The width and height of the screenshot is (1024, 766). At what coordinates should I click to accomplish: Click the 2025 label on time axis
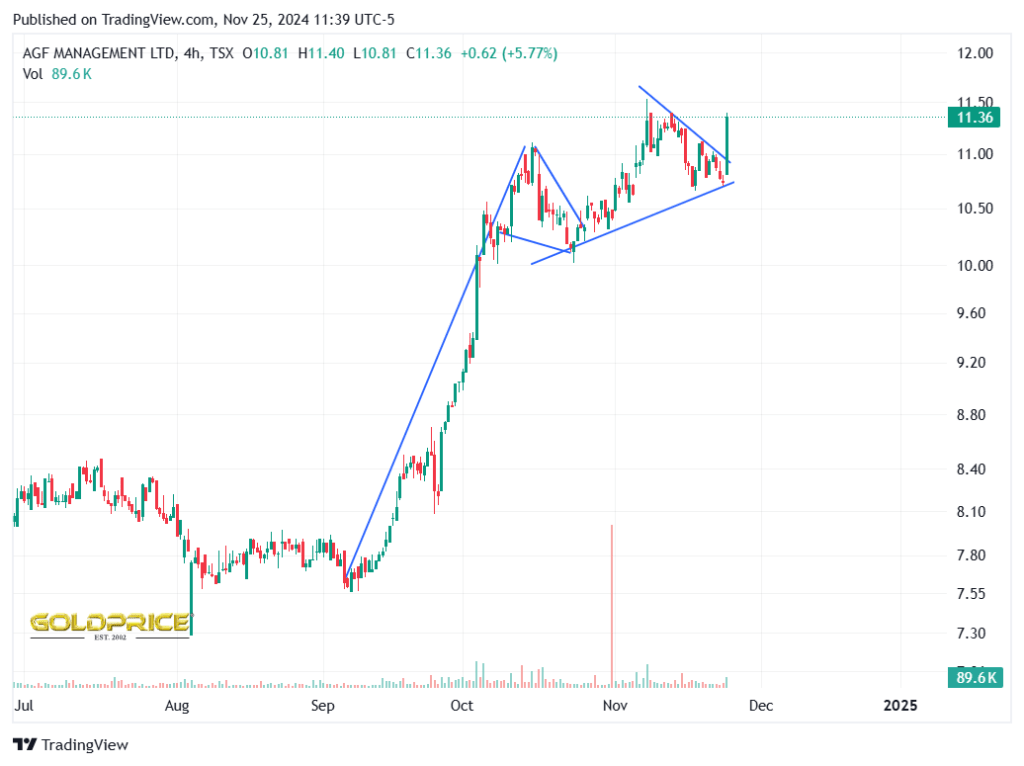(x=900, y=706)
